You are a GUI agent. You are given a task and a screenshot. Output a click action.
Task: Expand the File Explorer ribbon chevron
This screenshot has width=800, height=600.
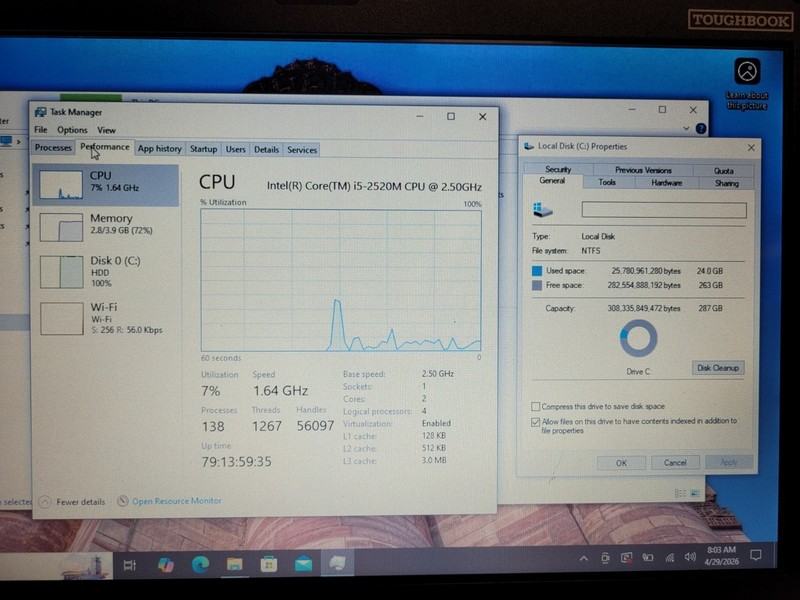pyautogui.click(x=686, y=129)
